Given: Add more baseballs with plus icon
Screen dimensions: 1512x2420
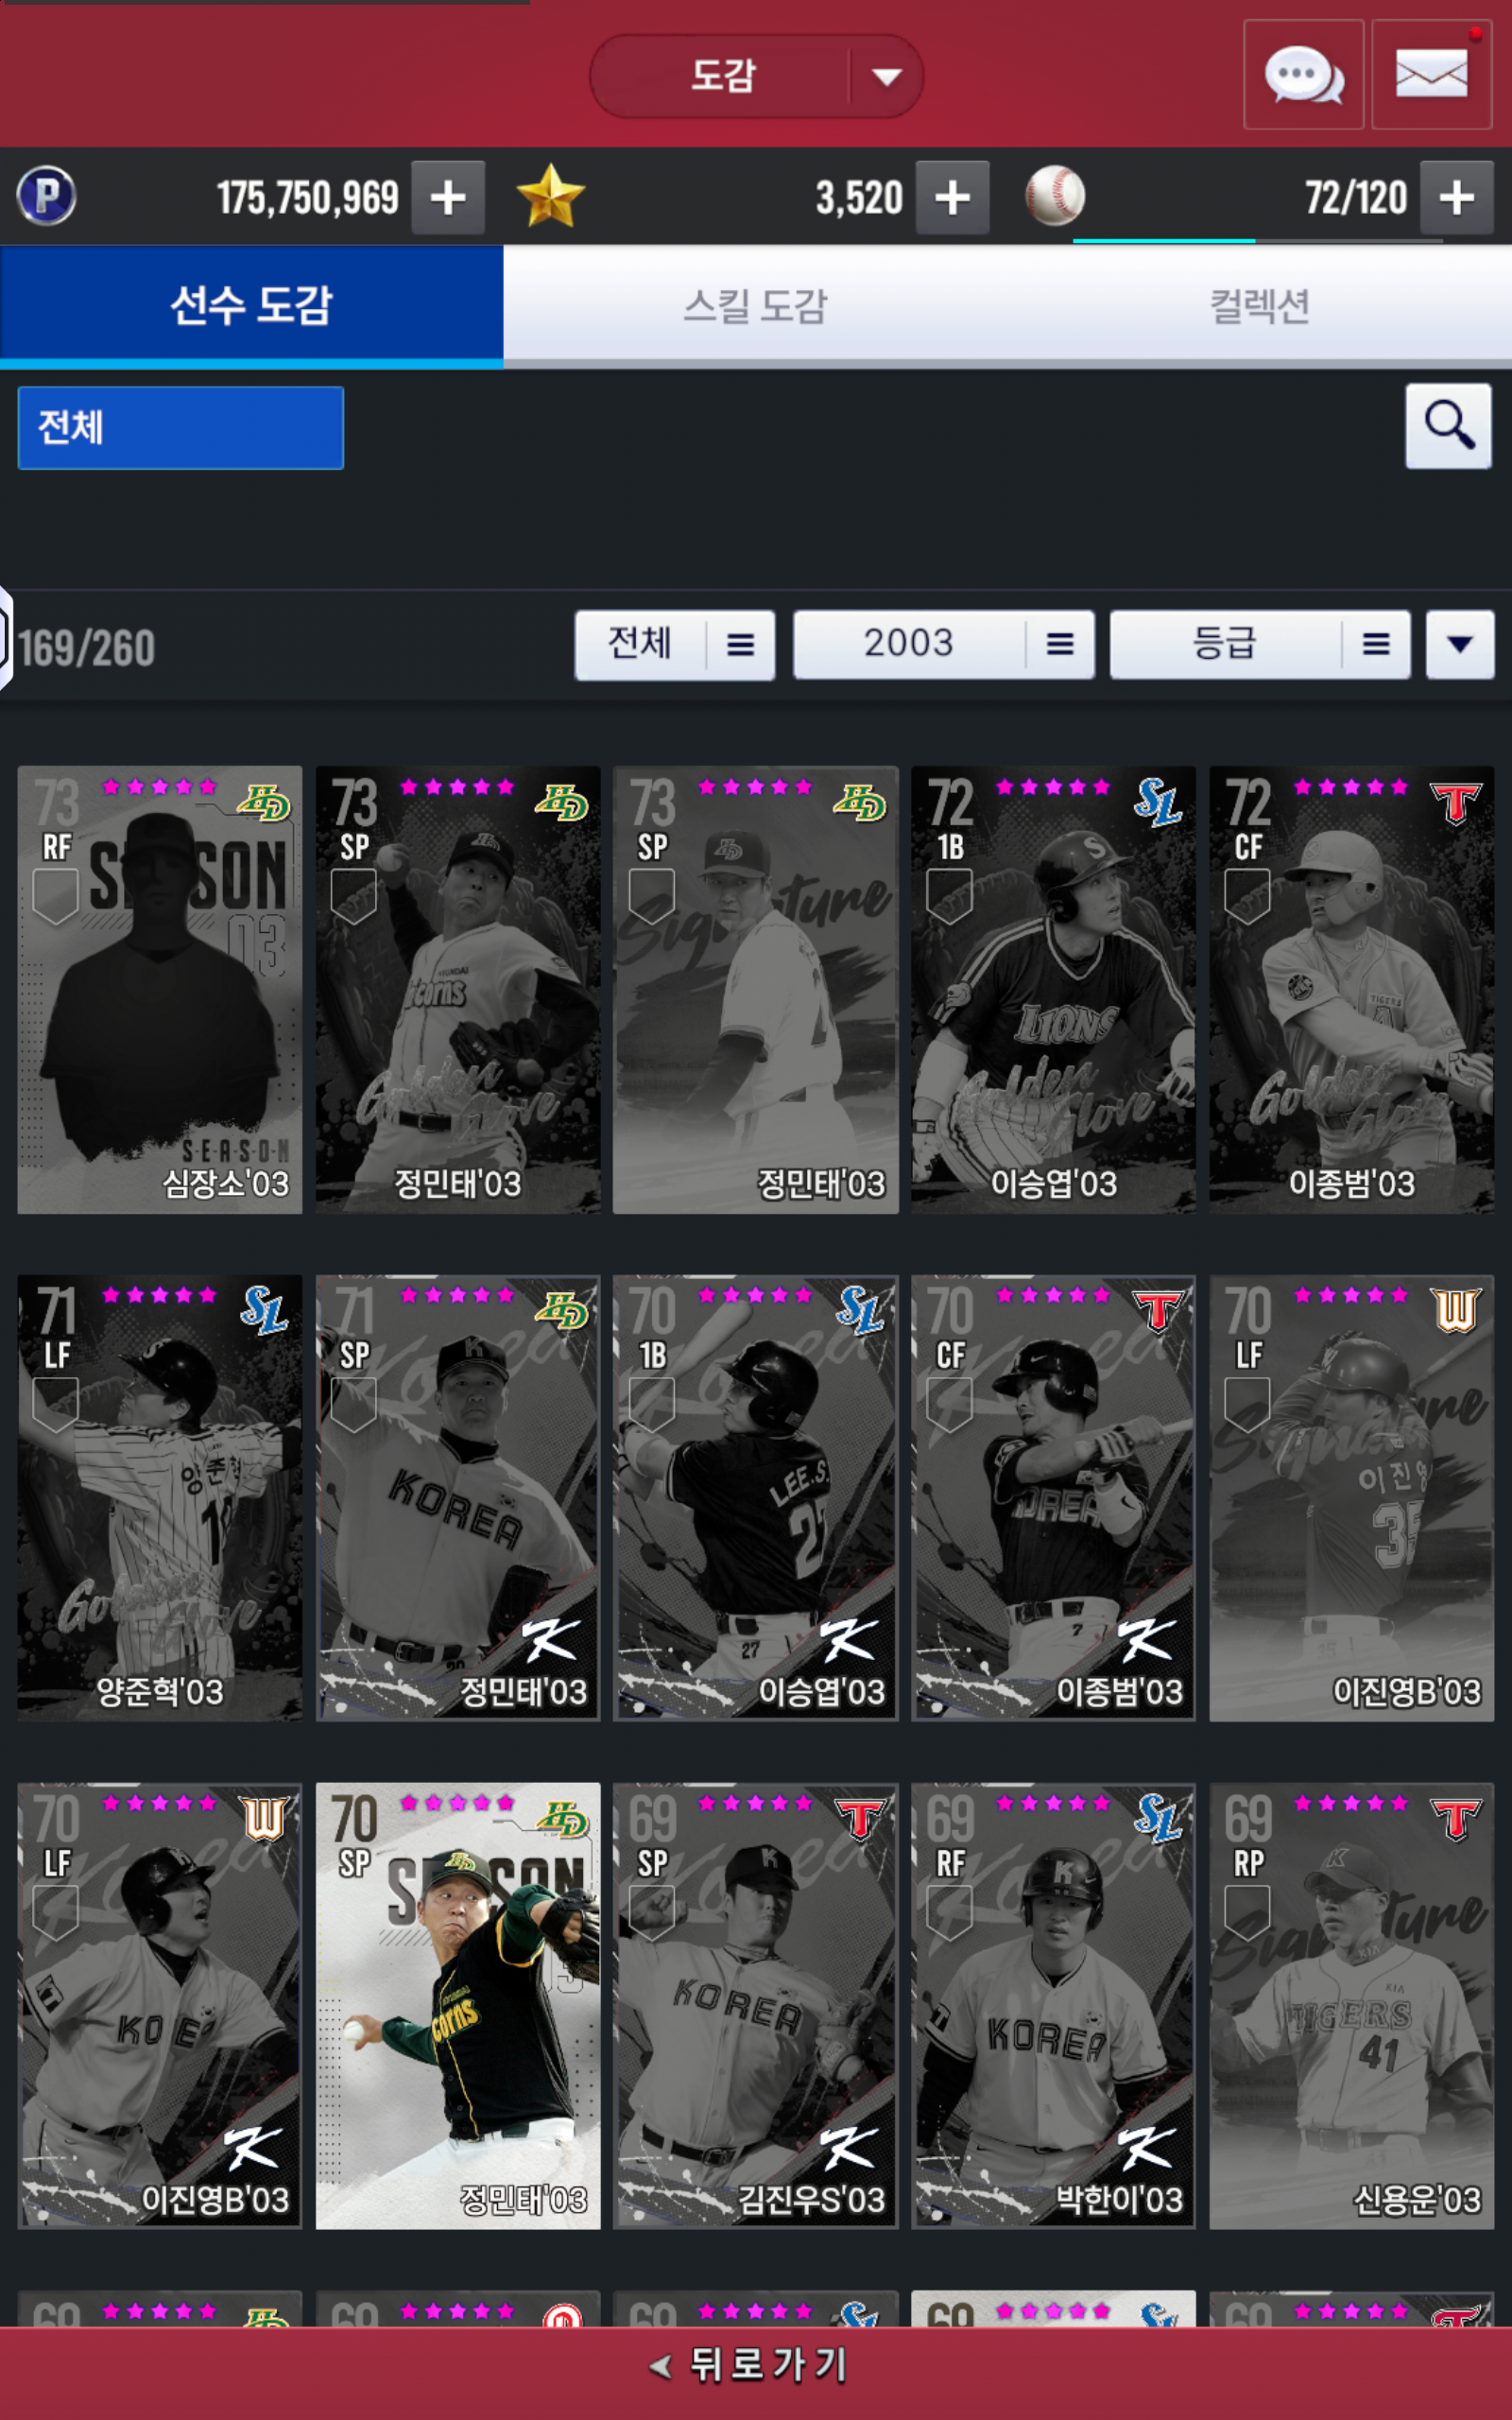Looking at the screenshot, I should (1456, 197).
